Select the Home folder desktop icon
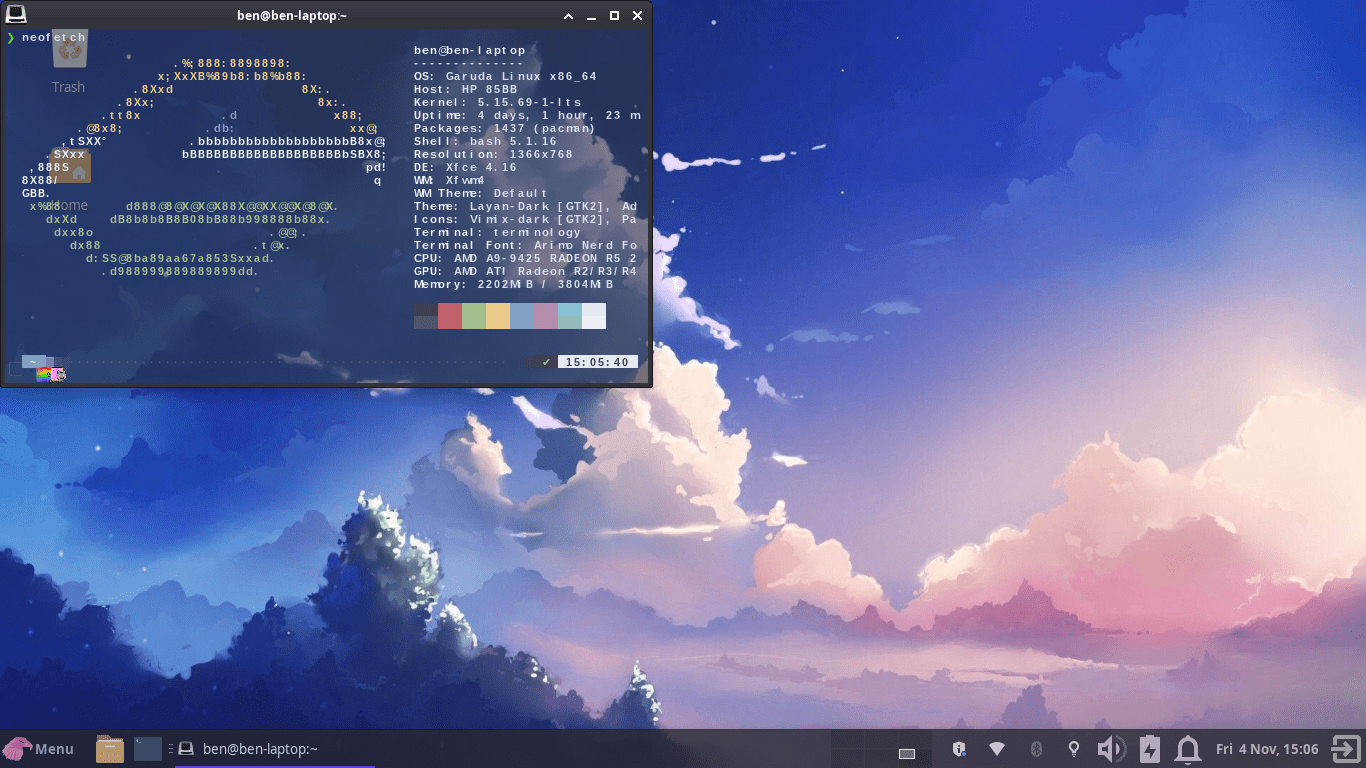The image size is (1366, 768). 69,180
